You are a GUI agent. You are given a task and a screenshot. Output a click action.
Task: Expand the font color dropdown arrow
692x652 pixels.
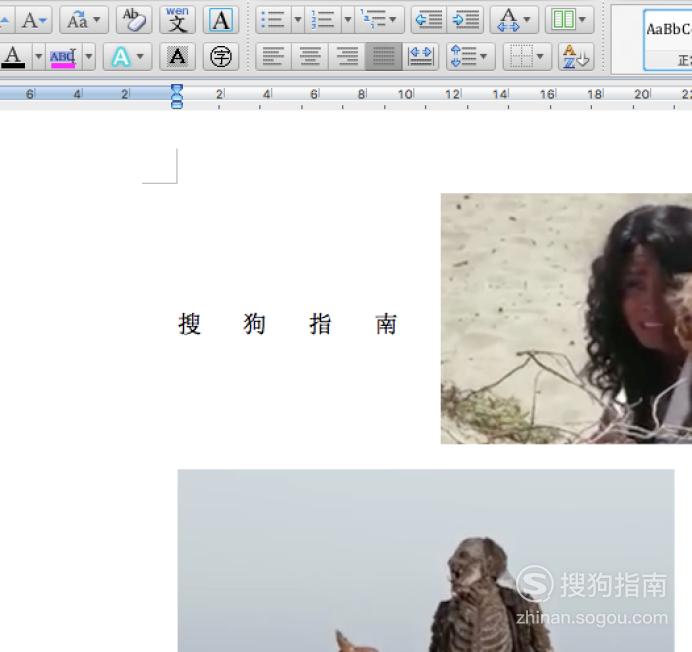coord(39,57)
